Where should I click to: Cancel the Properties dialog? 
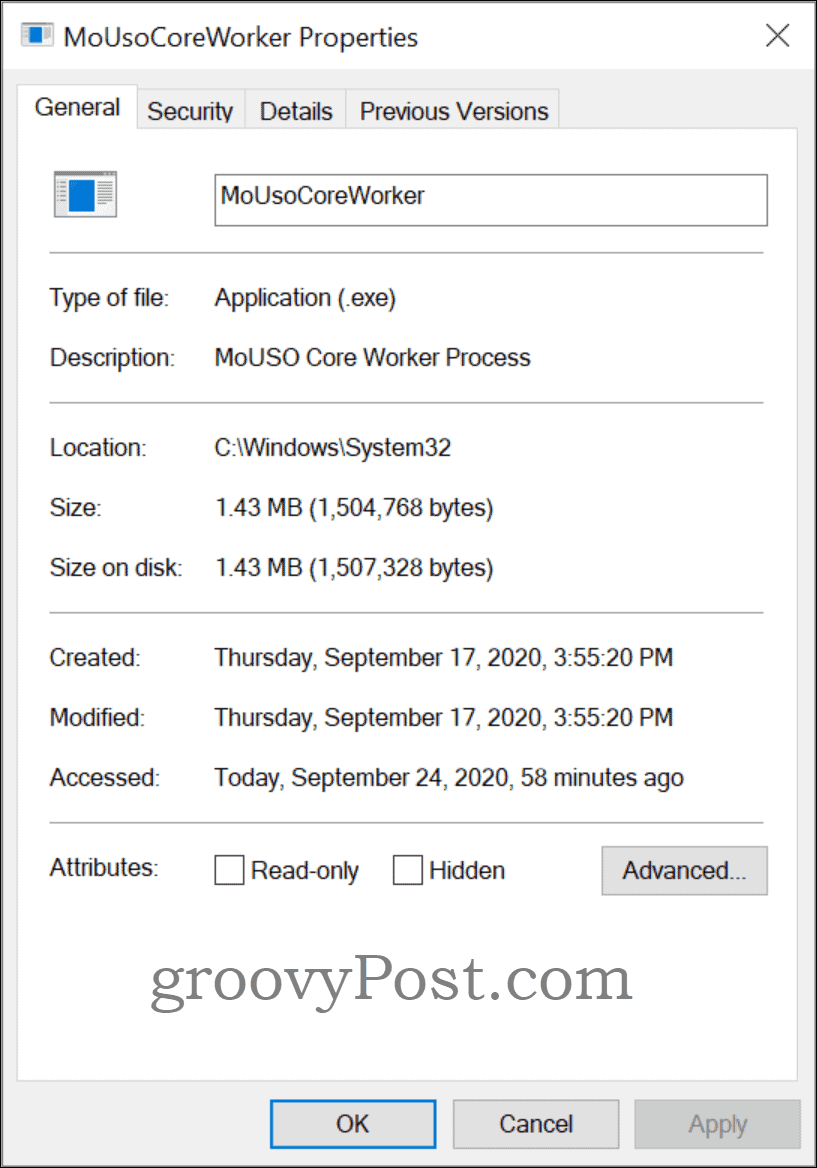535,1124
